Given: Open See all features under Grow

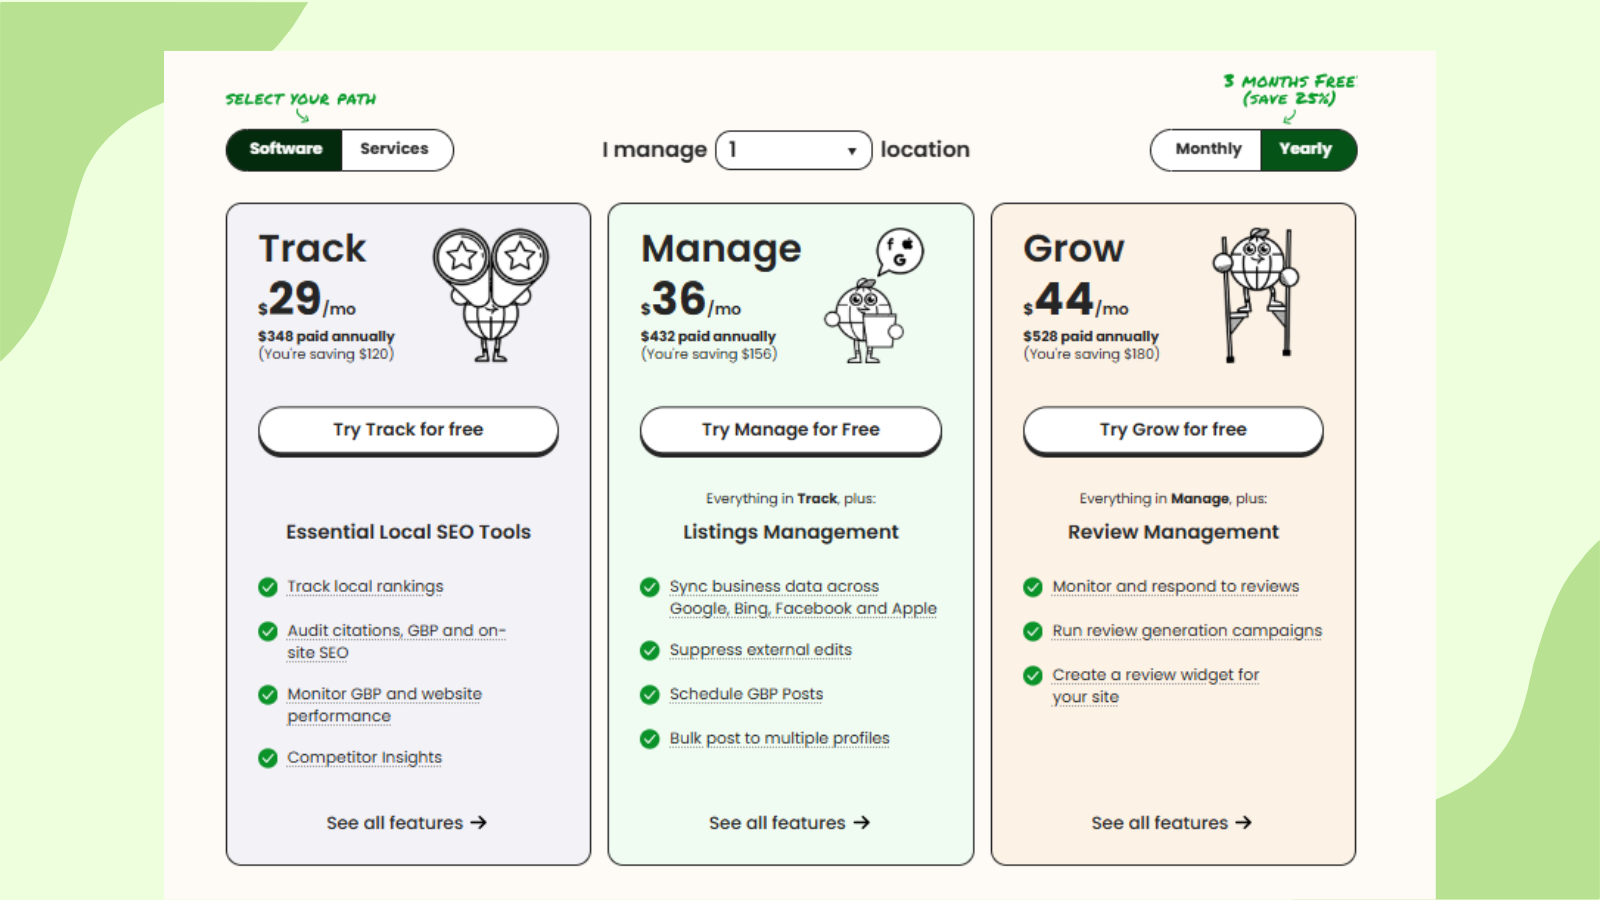Looking at the screenshot, I should coord(1172,822).
